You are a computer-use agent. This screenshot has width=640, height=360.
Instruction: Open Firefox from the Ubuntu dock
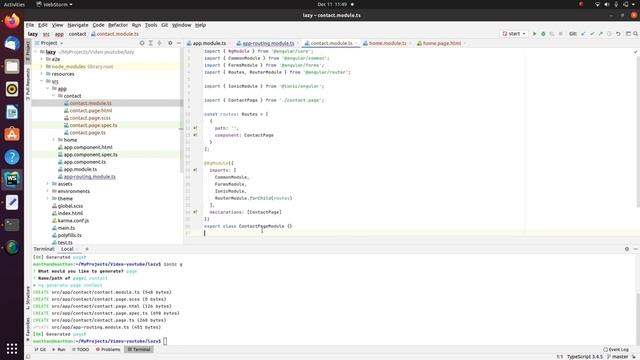pos(12,21)
